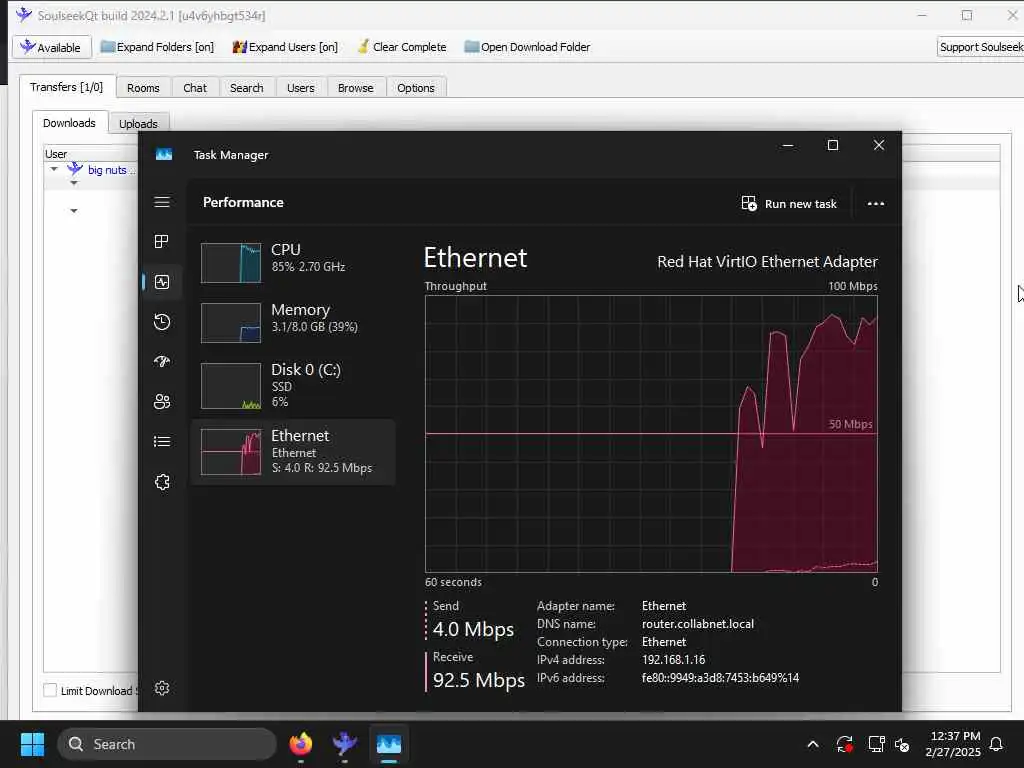Open Users page icon in sidebar
1024x768 pixels.
pos(162,402)
